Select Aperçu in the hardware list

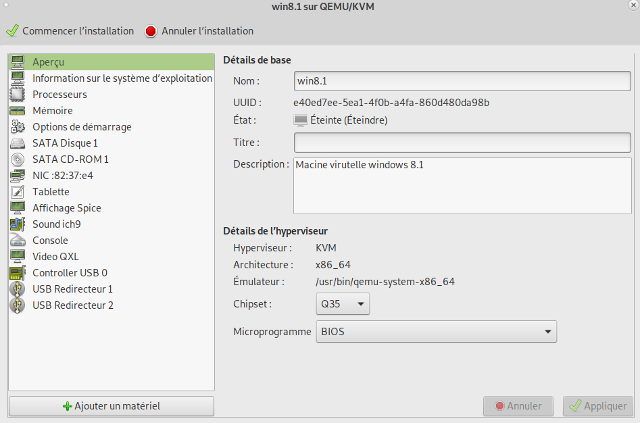[x=111, y=62]
